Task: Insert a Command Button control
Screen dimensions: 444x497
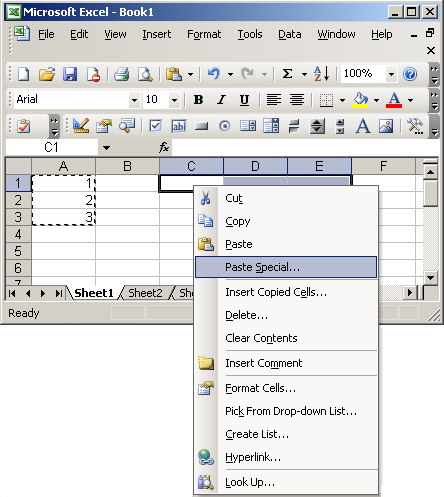Action: point(201,126)
